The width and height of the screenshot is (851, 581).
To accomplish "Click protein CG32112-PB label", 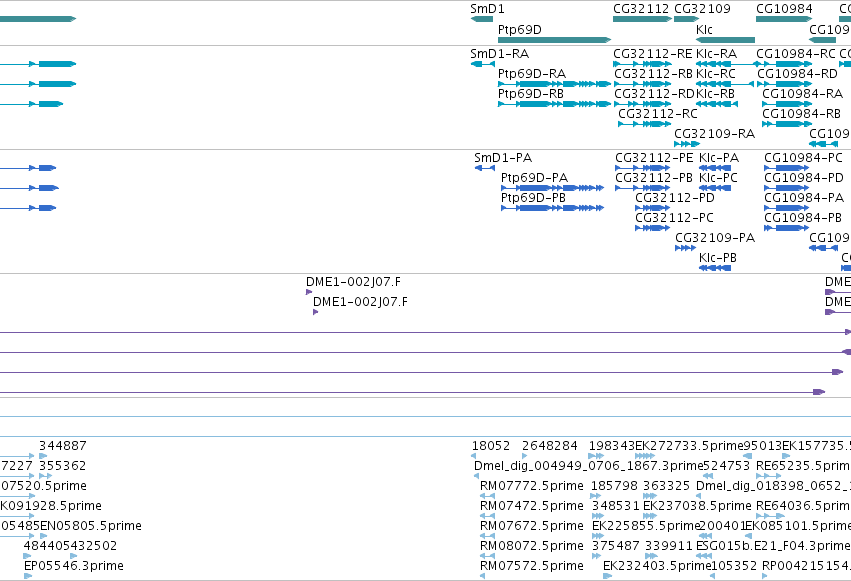I will tap(654, 177).
